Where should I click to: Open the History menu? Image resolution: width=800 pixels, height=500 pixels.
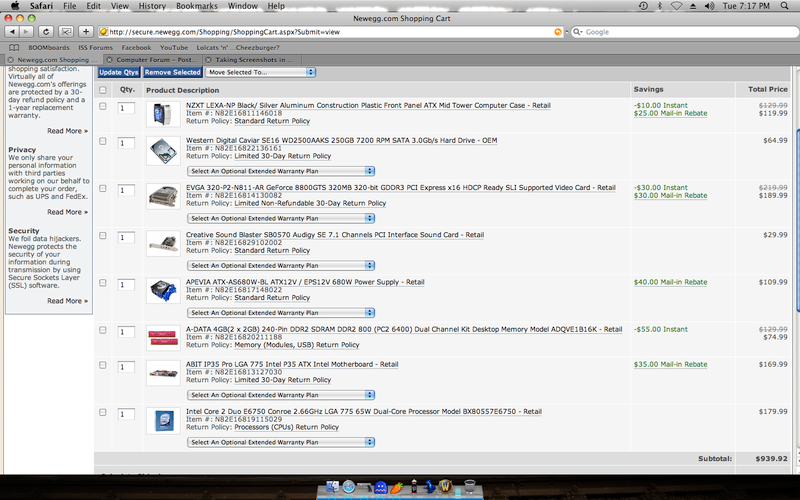click(152, 6)
